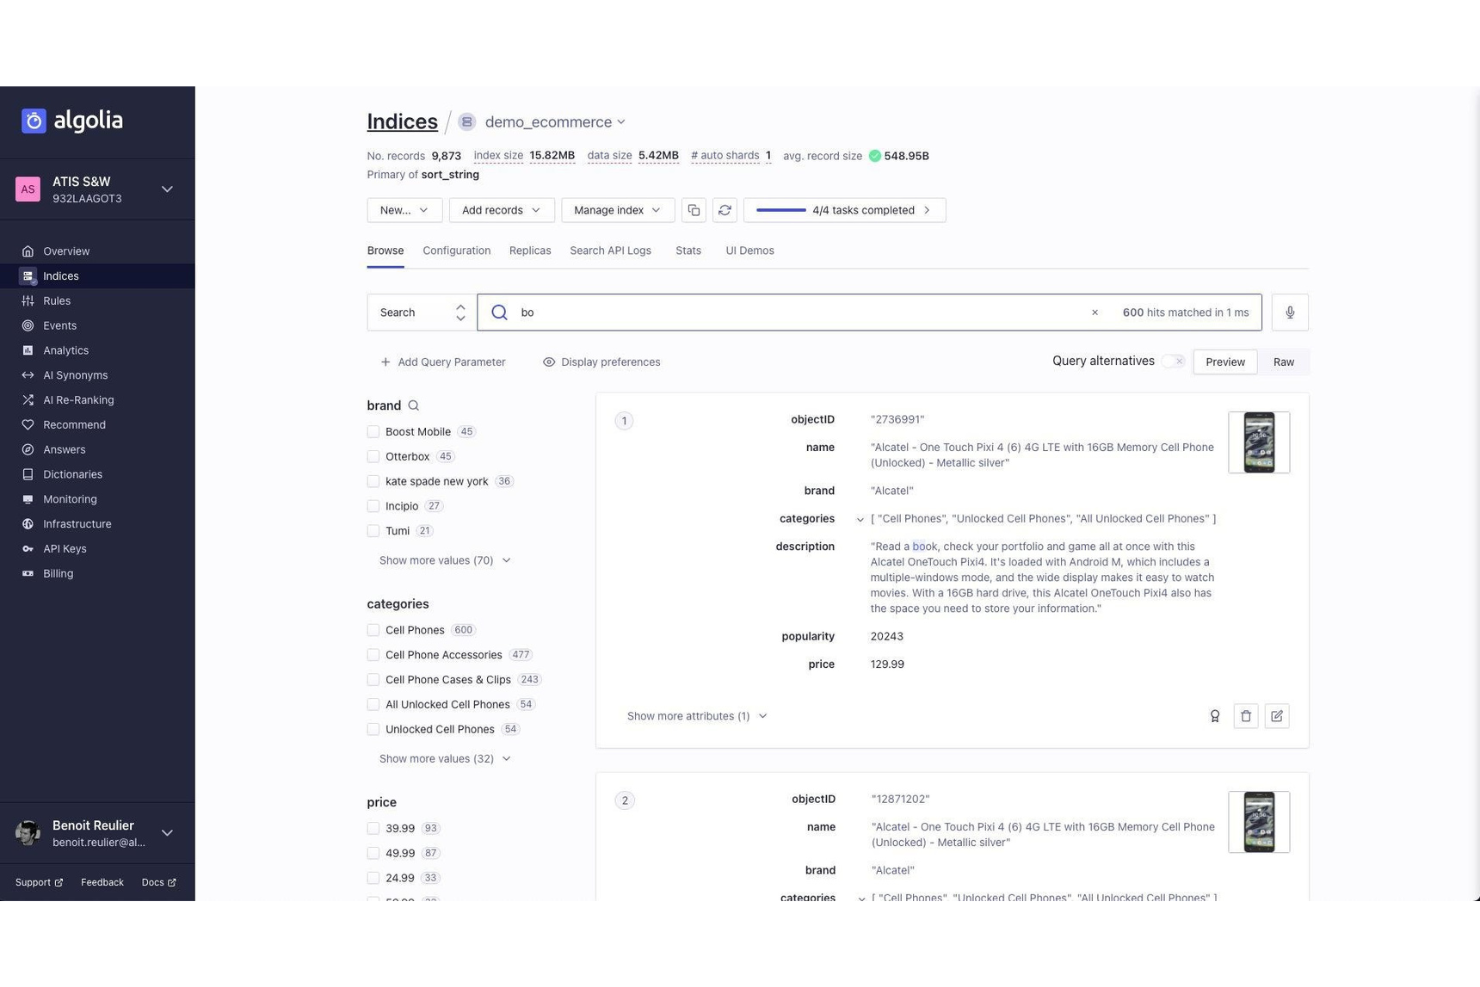
Task: Click the copy index icon button
Action: [694, 210]
